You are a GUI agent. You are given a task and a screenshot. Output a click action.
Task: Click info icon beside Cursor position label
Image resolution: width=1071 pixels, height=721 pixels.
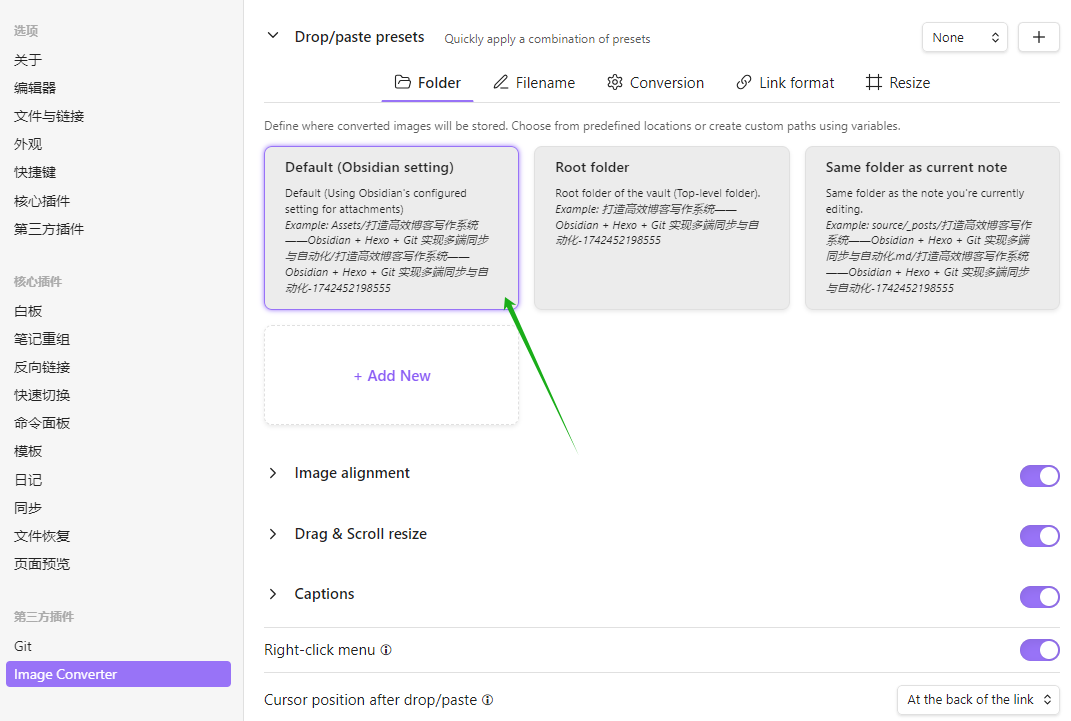coord(487,700)
